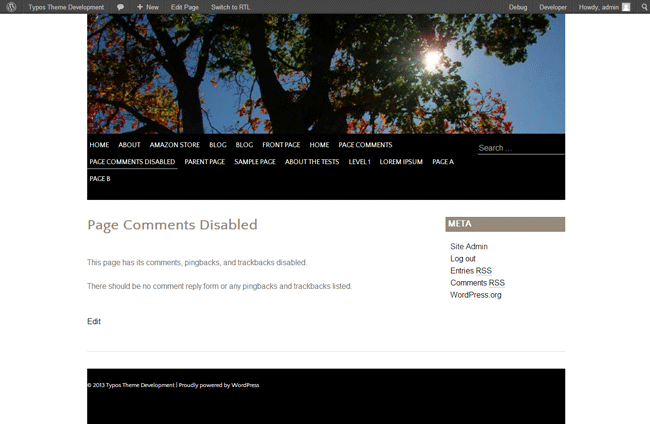The image size is (650, 424).
Task: Click the admin avatar thumbnail
Action: [x=626, y=7]
